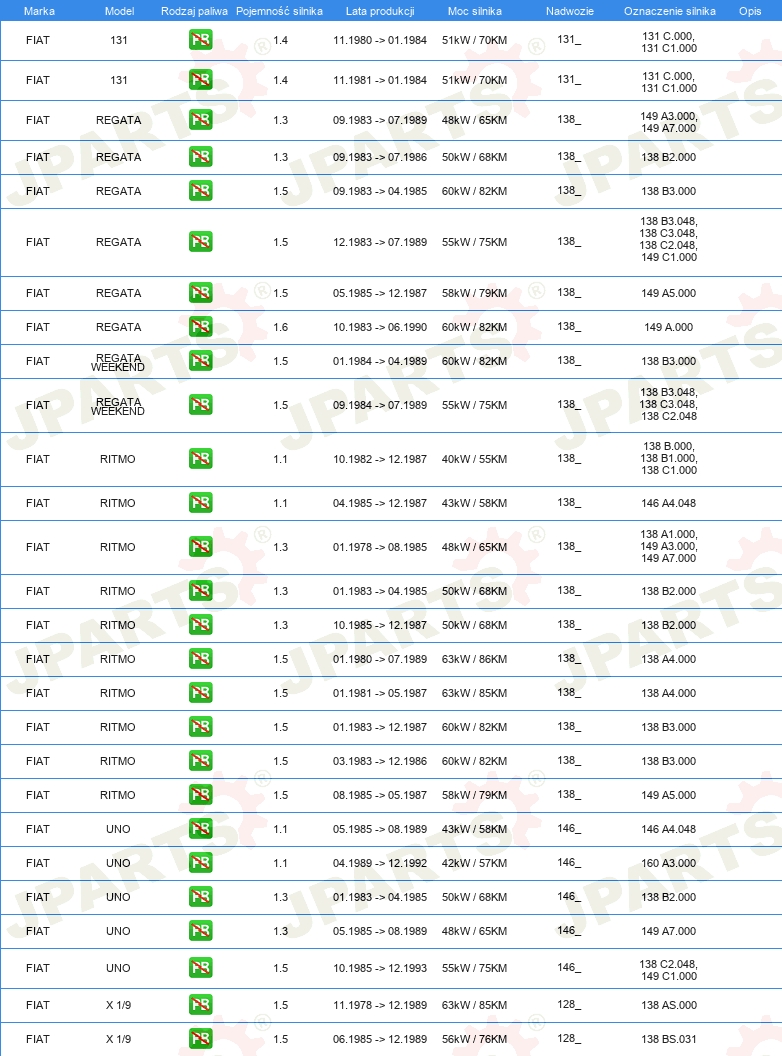The width and height of the screenshot is (782, 1056).
Task: Click the Moc silnika column header
Action: coord(475,11)
